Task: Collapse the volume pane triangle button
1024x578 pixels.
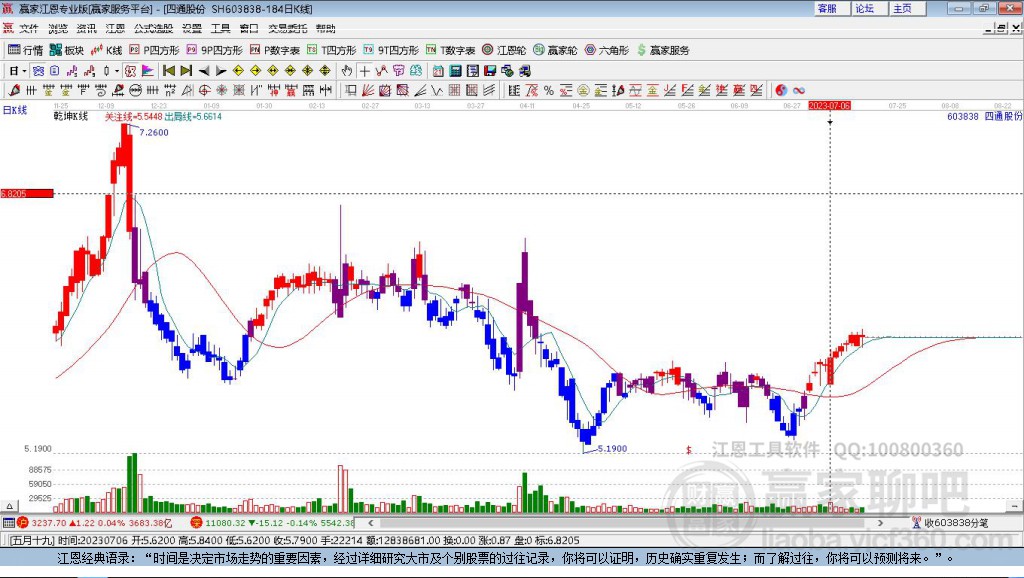Action: [x=9, y=506]
